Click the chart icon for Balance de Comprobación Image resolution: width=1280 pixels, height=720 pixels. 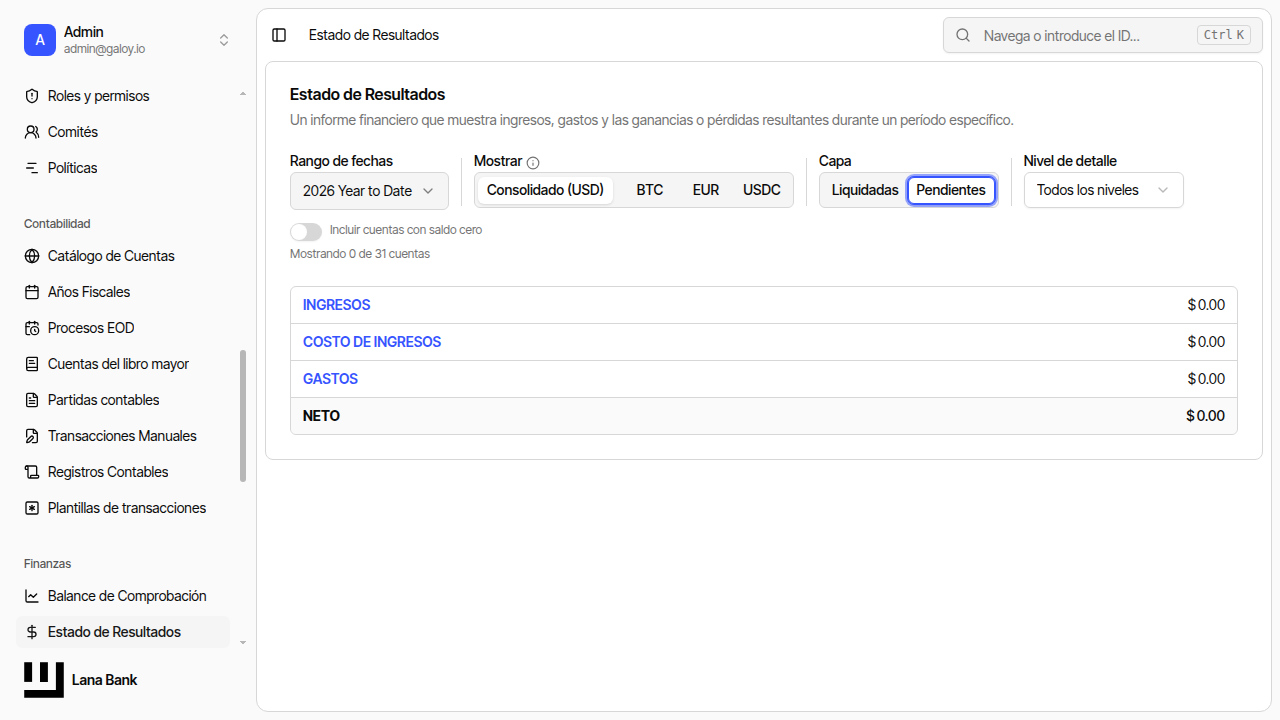click(x=32, y=596)
